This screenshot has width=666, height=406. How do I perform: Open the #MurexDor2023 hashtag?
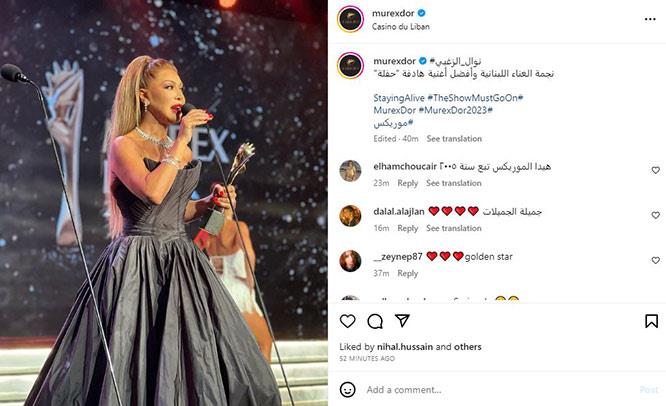(x=455, y=110)
